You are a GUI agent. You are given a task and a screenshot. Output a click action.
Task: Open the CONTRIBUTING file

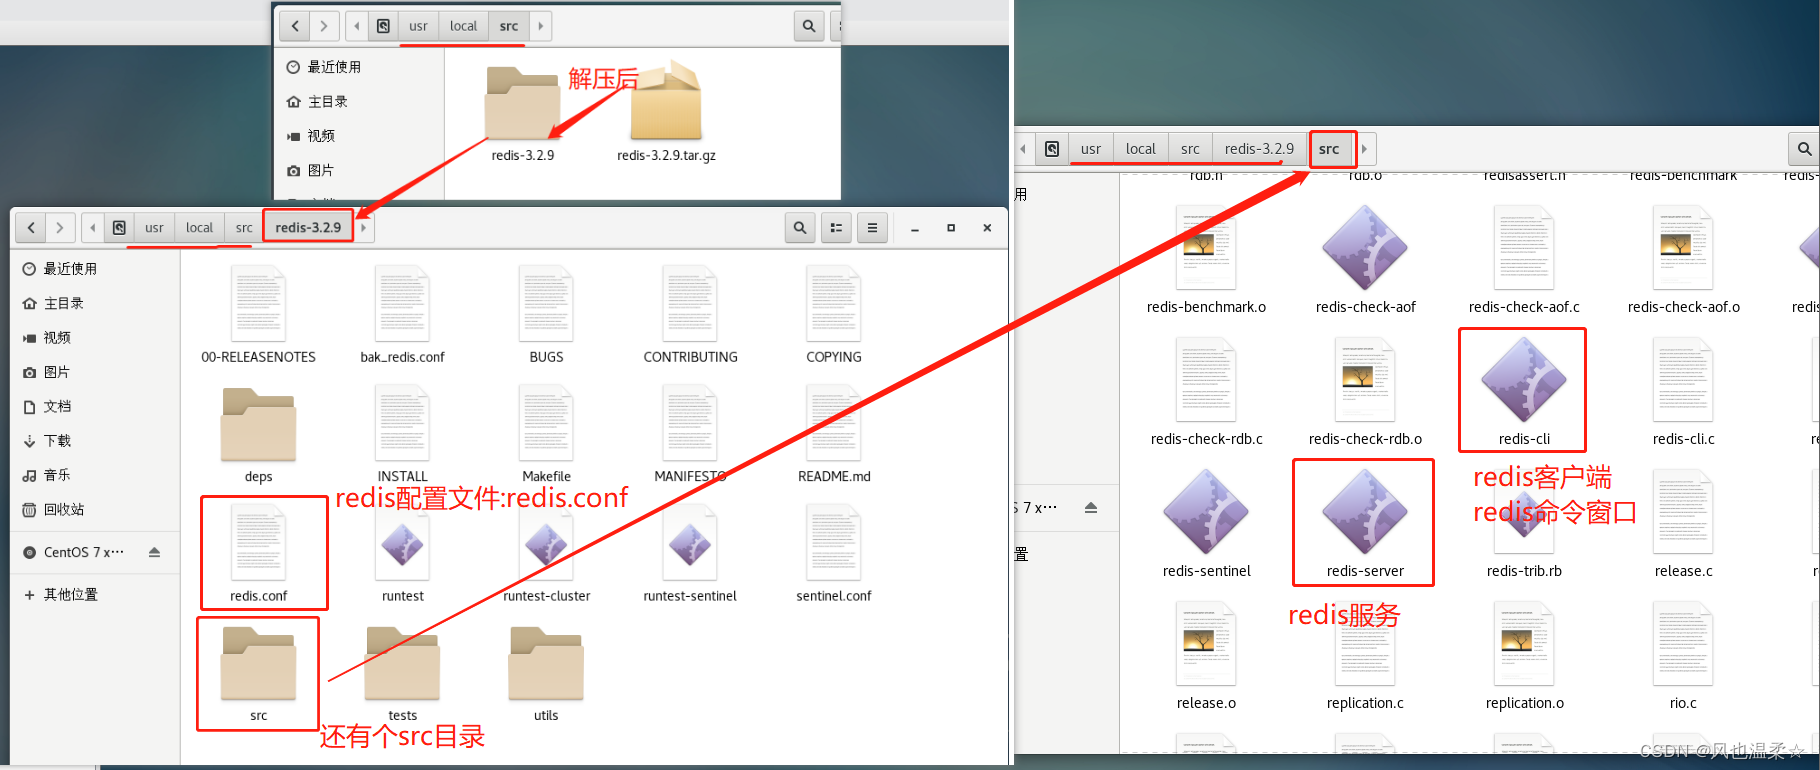click(x=690, y=314)
